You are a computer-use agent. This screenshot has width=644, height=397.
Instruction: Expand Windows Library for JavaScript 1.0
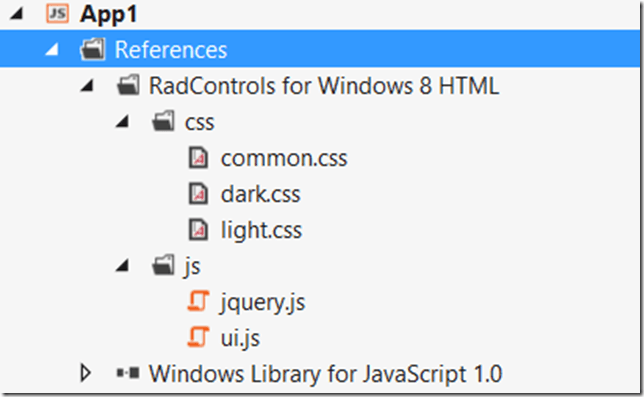pos(85,373)
